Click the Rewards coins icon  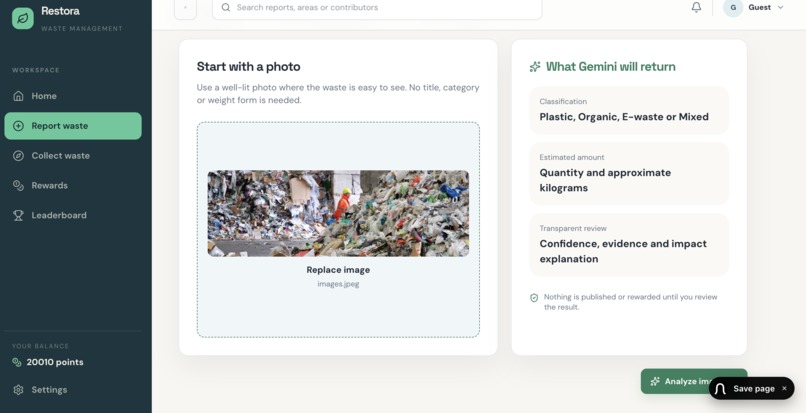(18, 186)
